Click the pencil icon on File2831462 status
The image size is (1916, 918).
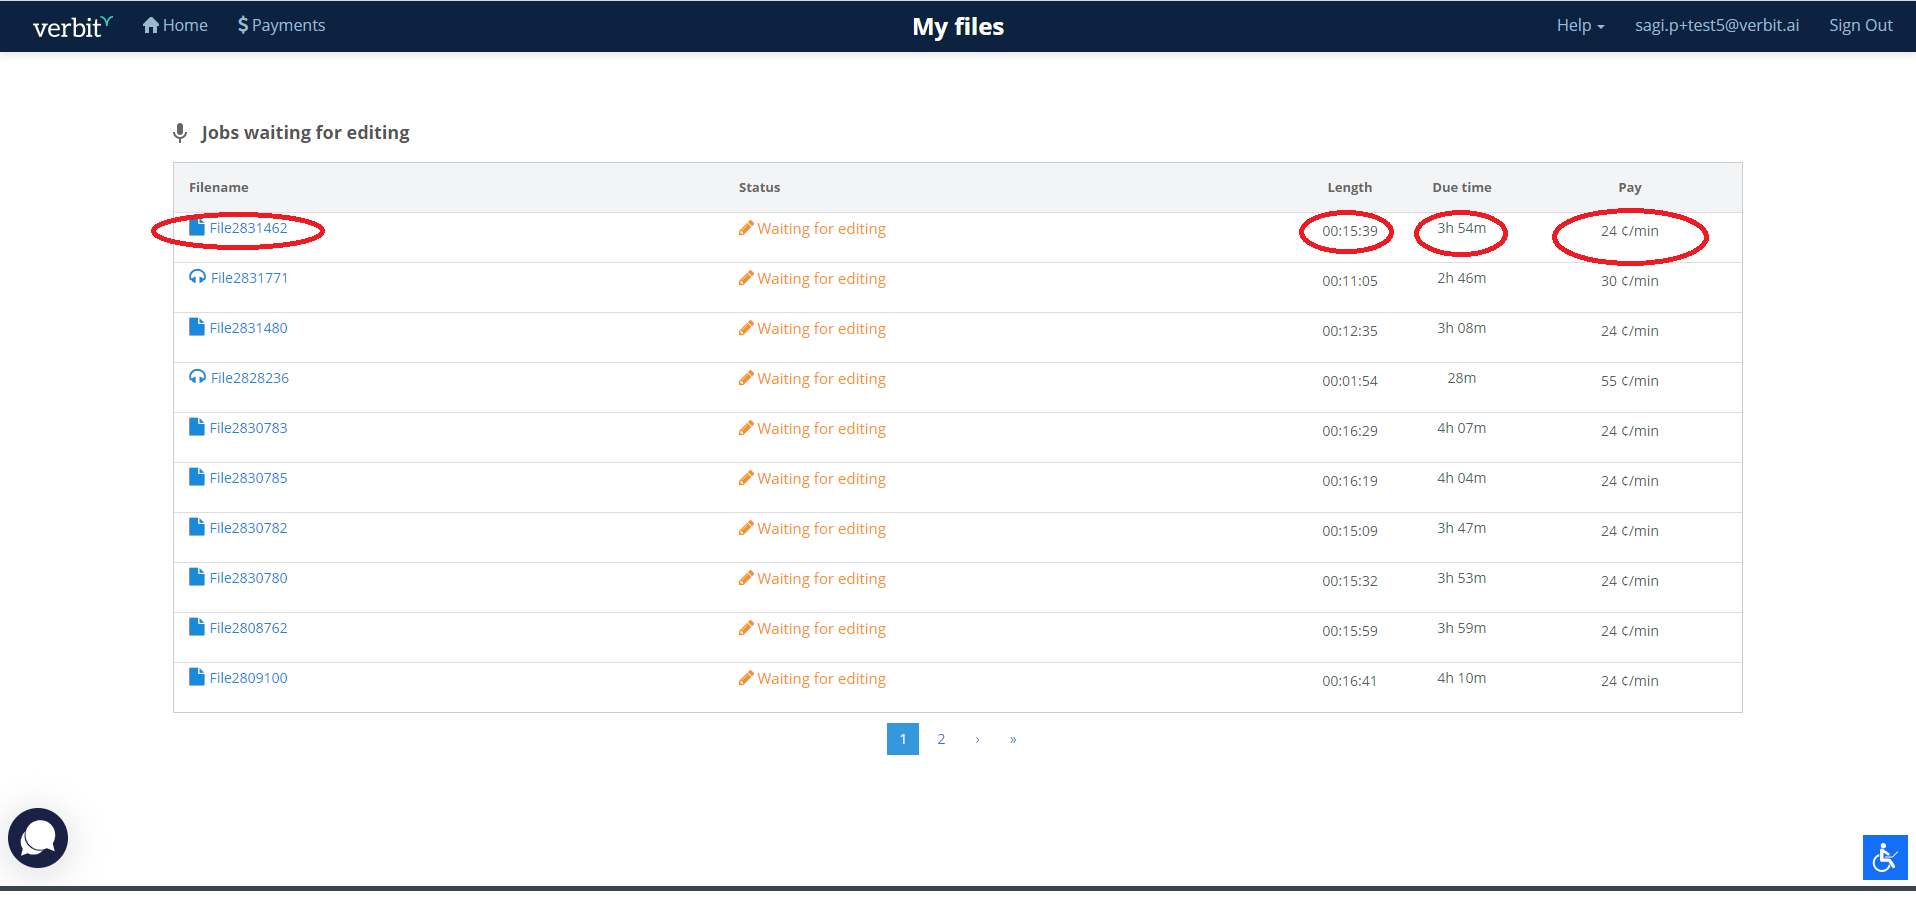click(746, 227)
